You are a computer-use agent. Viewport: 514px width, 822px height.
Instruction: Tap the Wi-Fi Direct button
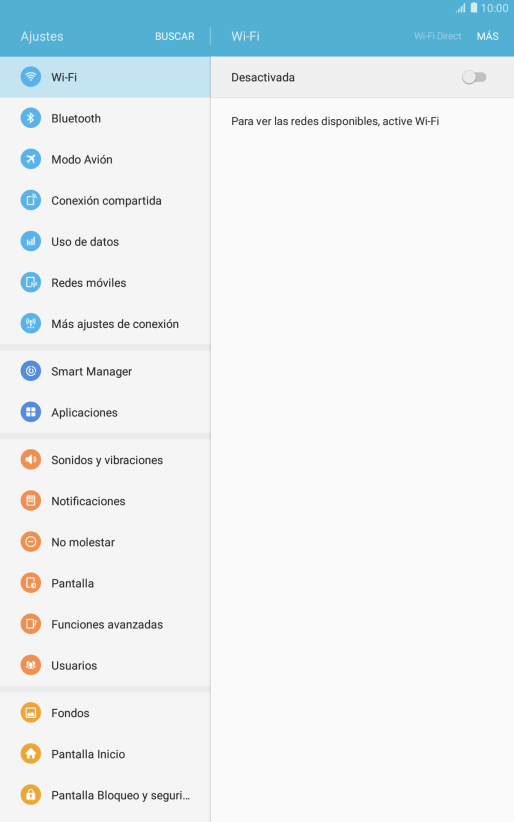pos(438,36)
